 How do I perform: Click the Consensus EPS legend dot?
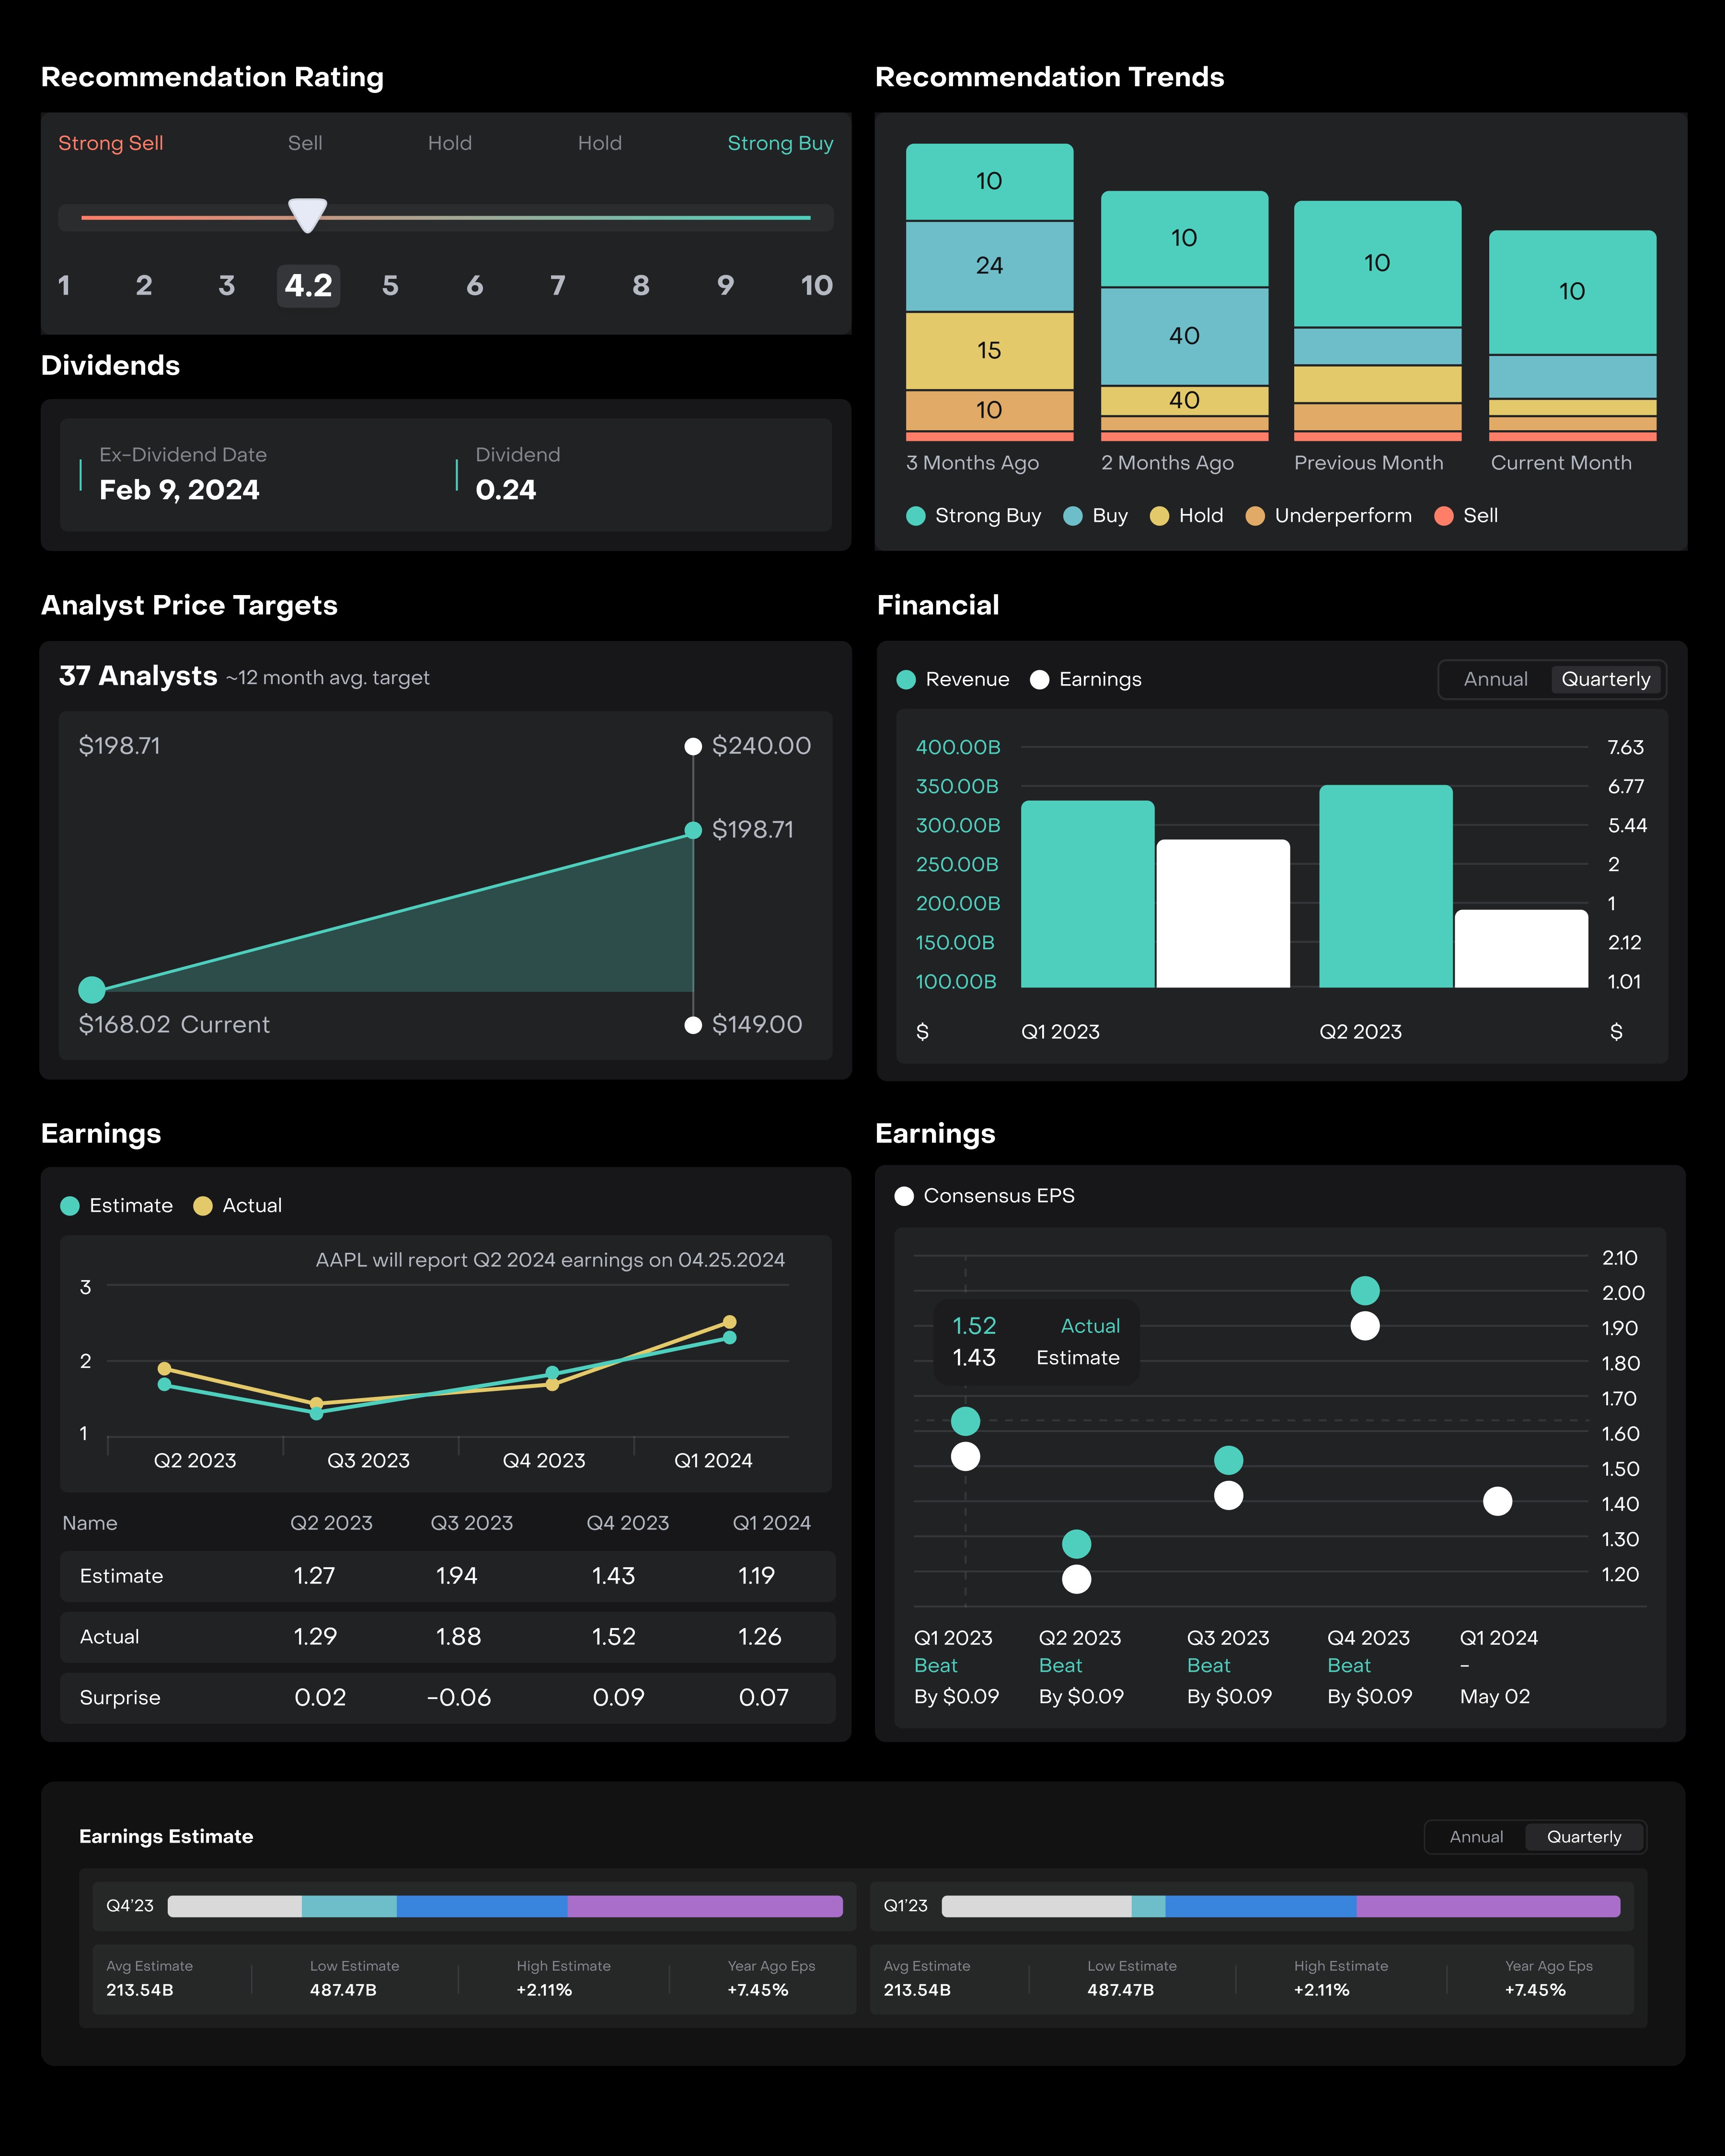904,1196
